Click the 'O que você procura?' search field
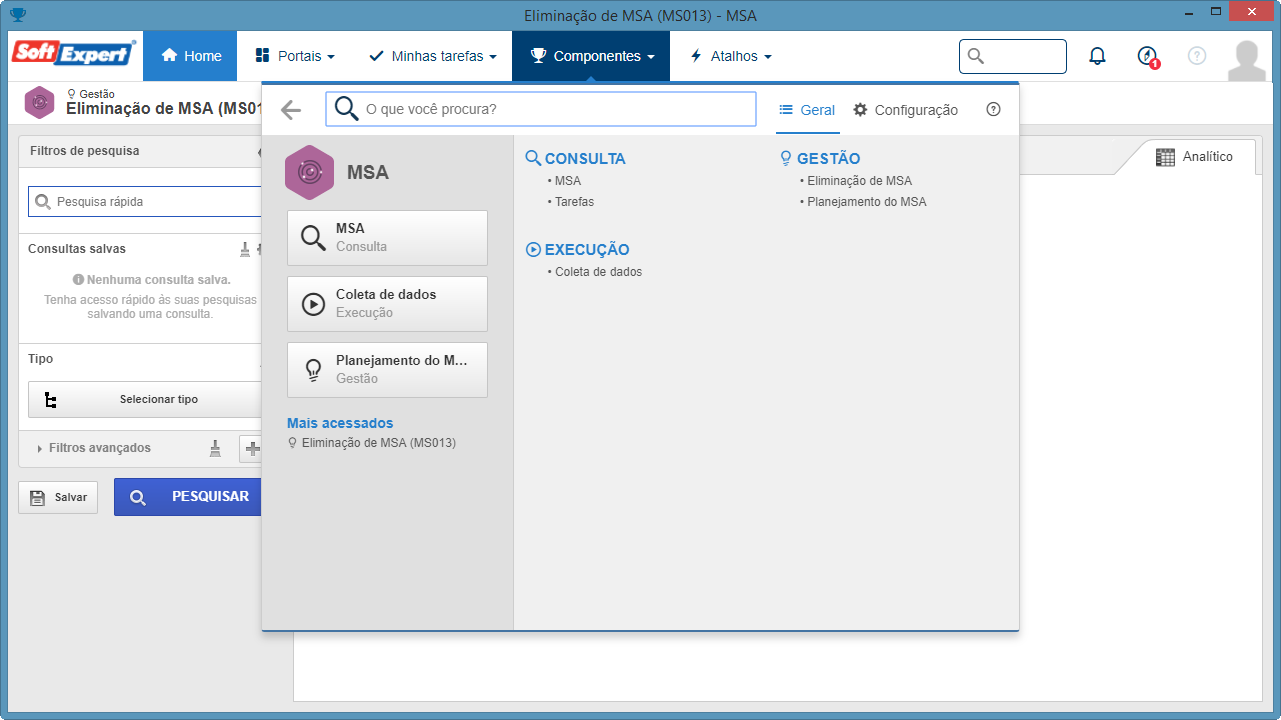This screenshot has height=720, width=1281. pos(541,109)
